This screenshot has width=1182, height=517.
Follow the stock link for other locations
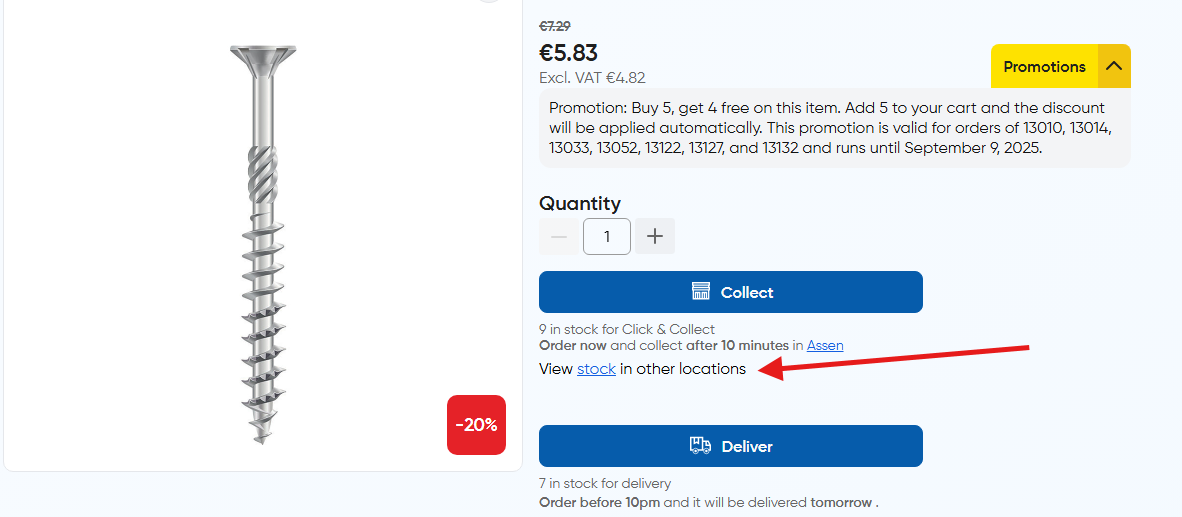(x=596, y=369)
